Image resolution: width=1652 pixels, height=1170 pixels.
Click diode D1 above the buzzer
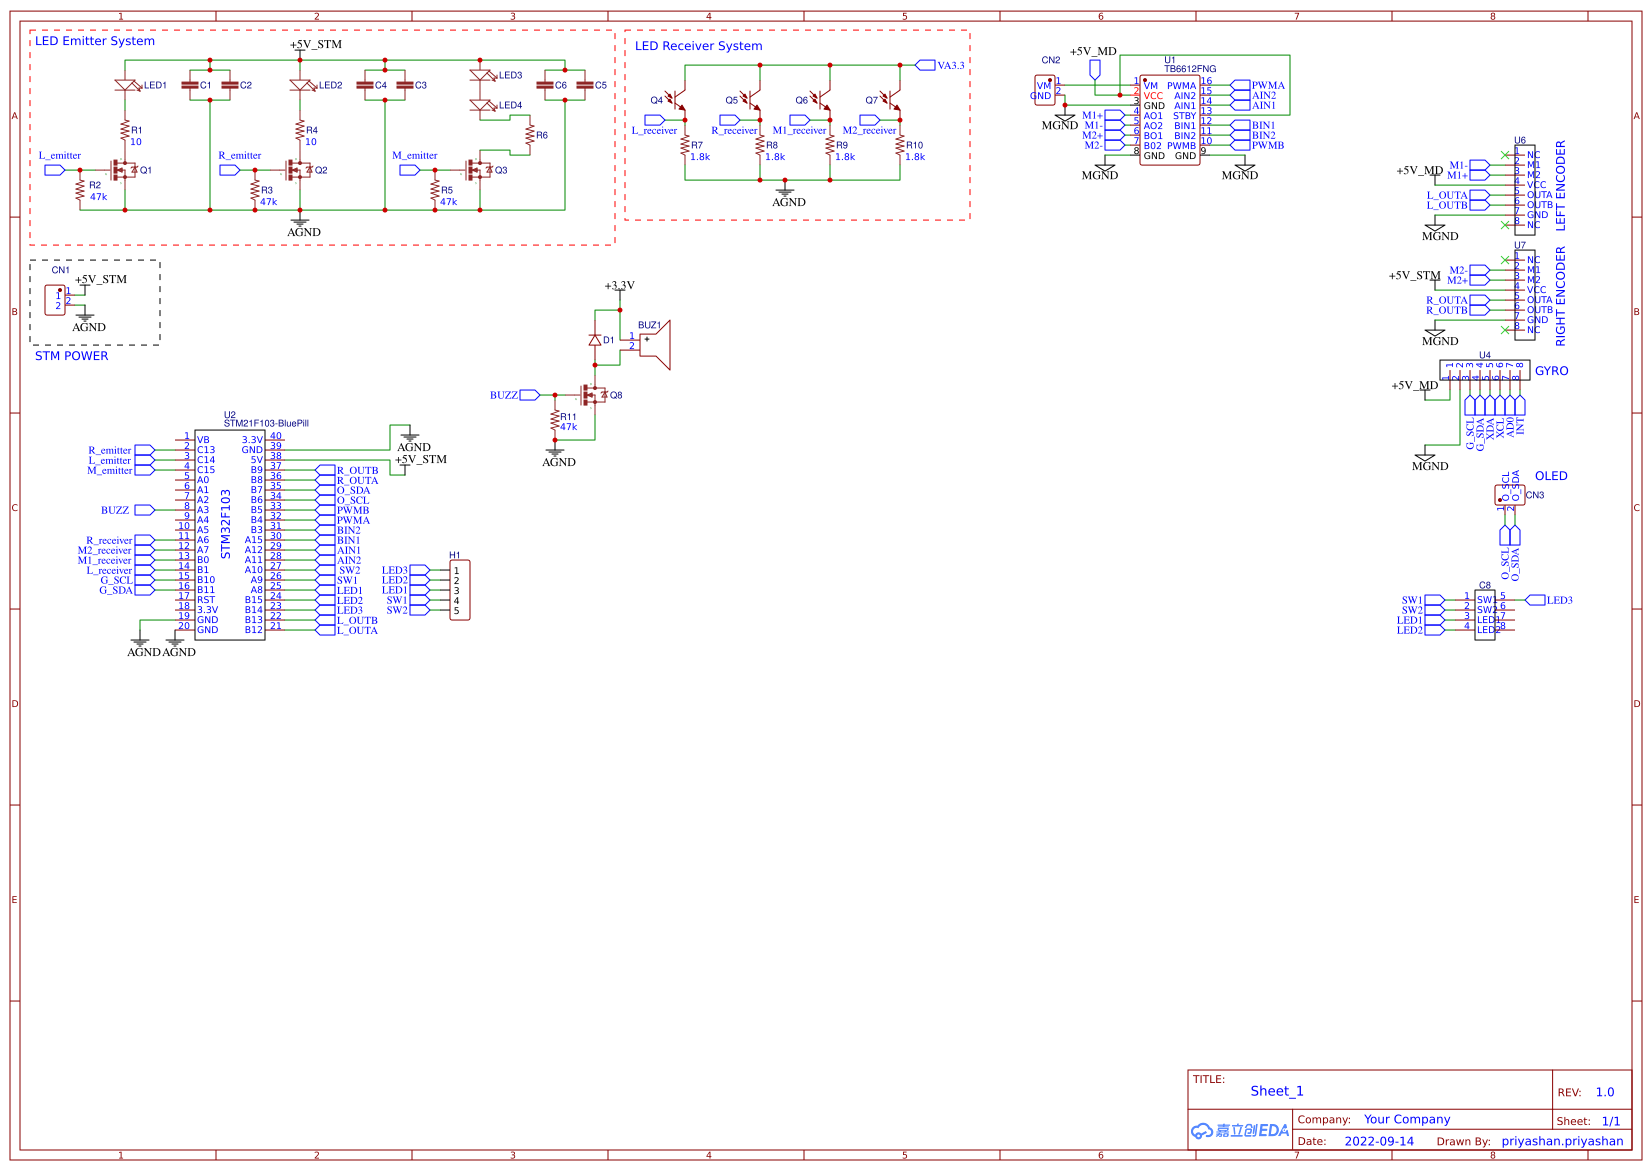point(597,341)
